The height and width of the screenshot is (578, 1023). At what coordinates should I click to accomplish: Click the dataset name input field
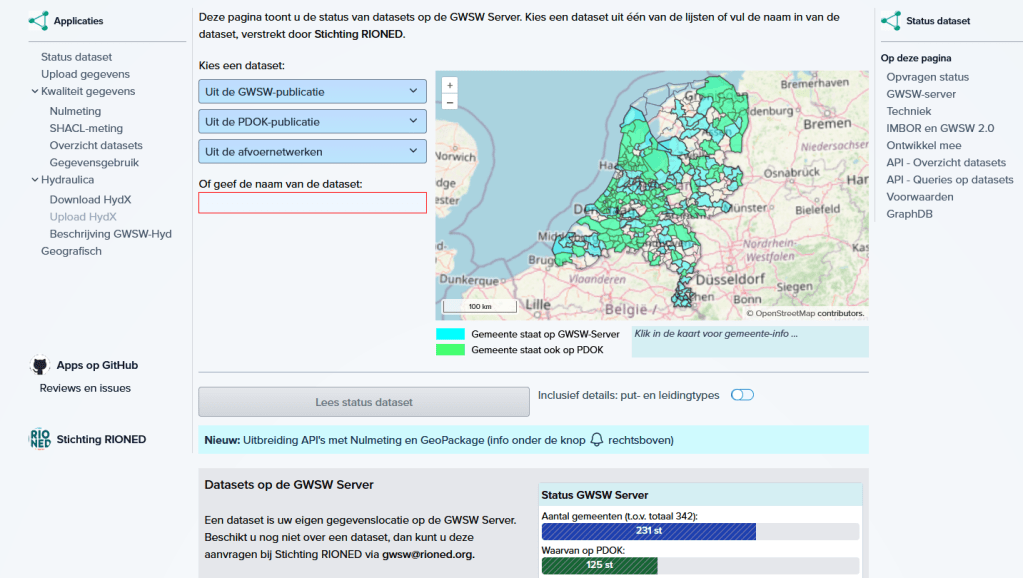pyautogui.click(x=312, y=203)
